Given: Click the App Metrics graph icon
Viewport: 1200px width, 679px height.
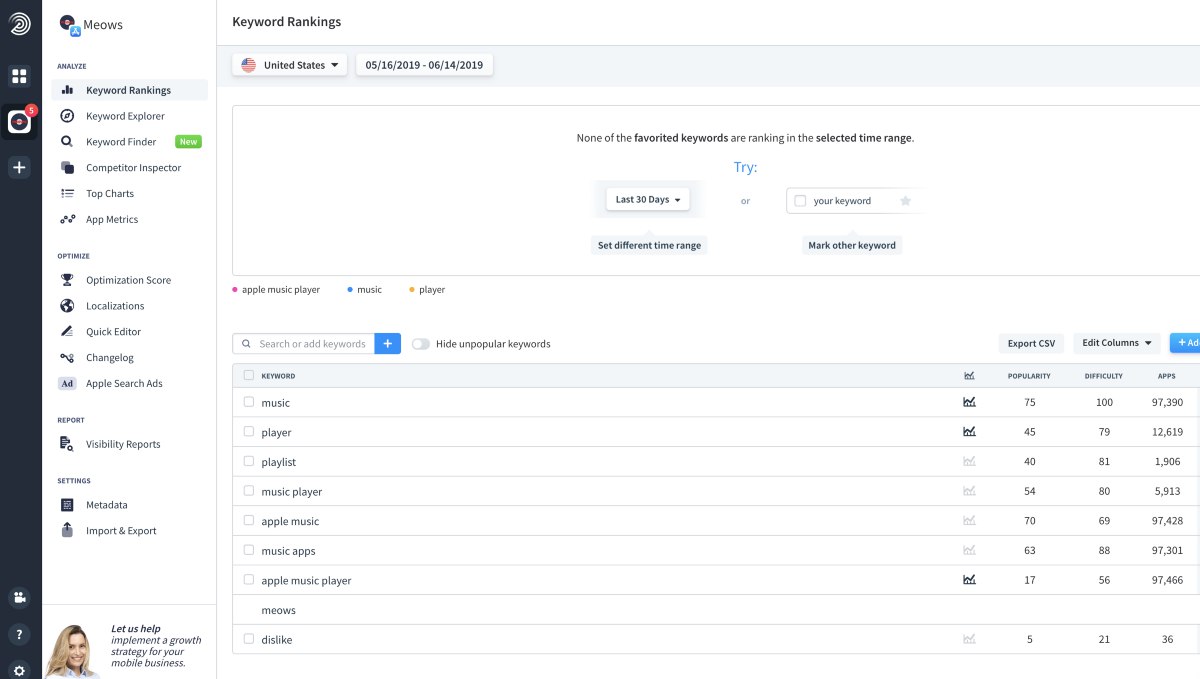Looking at the screenshot, I should pyautogui.click(x=67, y=220).
